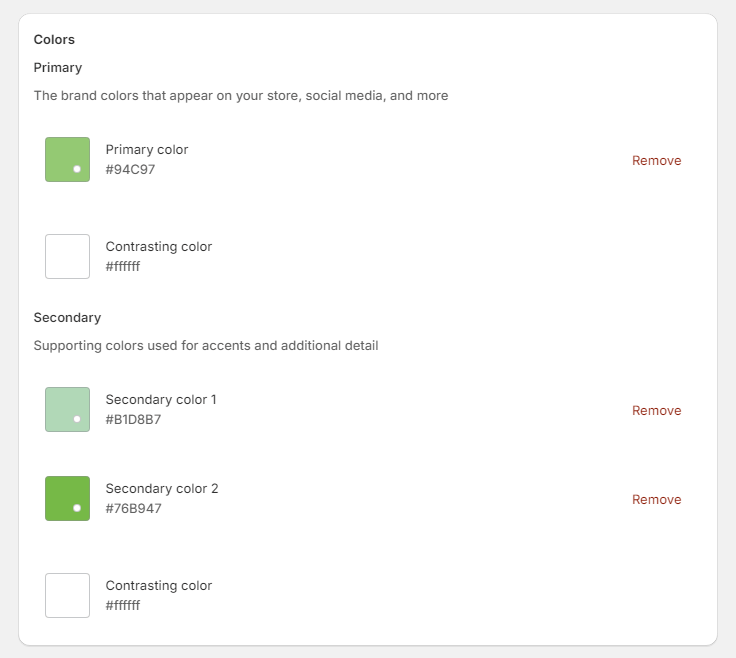The image size is (736, 658).
Task: Click the #B1D8B7 hex value
Action: [133, 420]
